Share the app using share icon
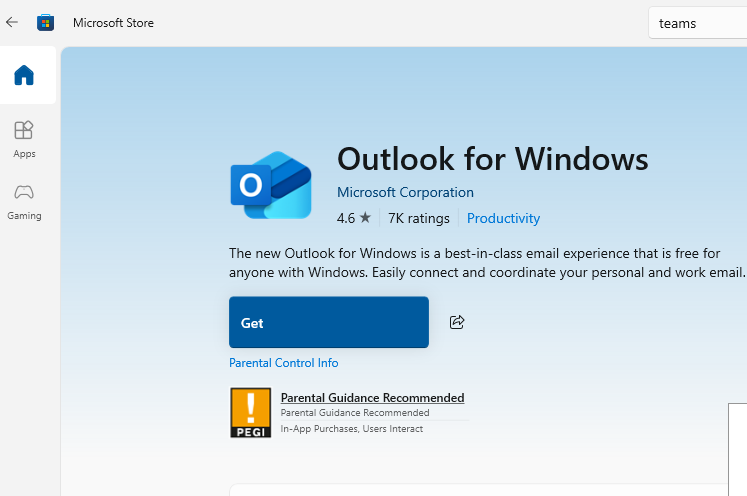Image resolution: width=747 pixels, height=496 pixels. pyautogui.click(x=457, y=322)
